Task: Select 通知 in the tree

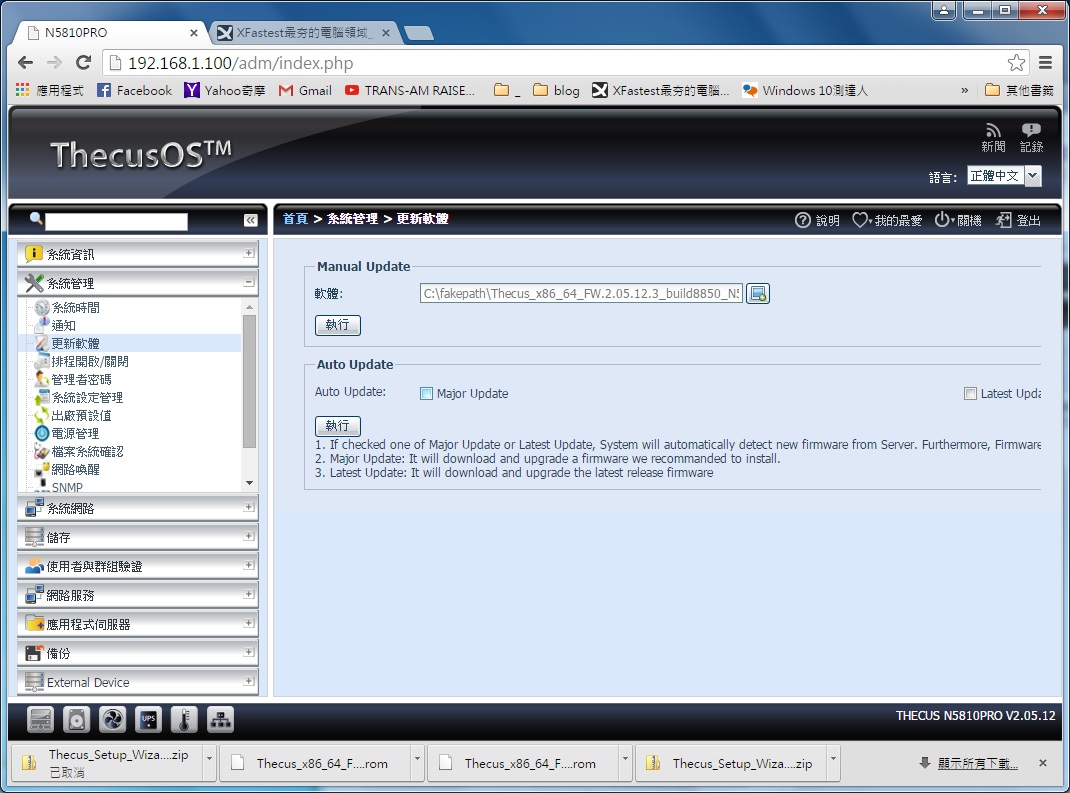Action: coord(63,326)
